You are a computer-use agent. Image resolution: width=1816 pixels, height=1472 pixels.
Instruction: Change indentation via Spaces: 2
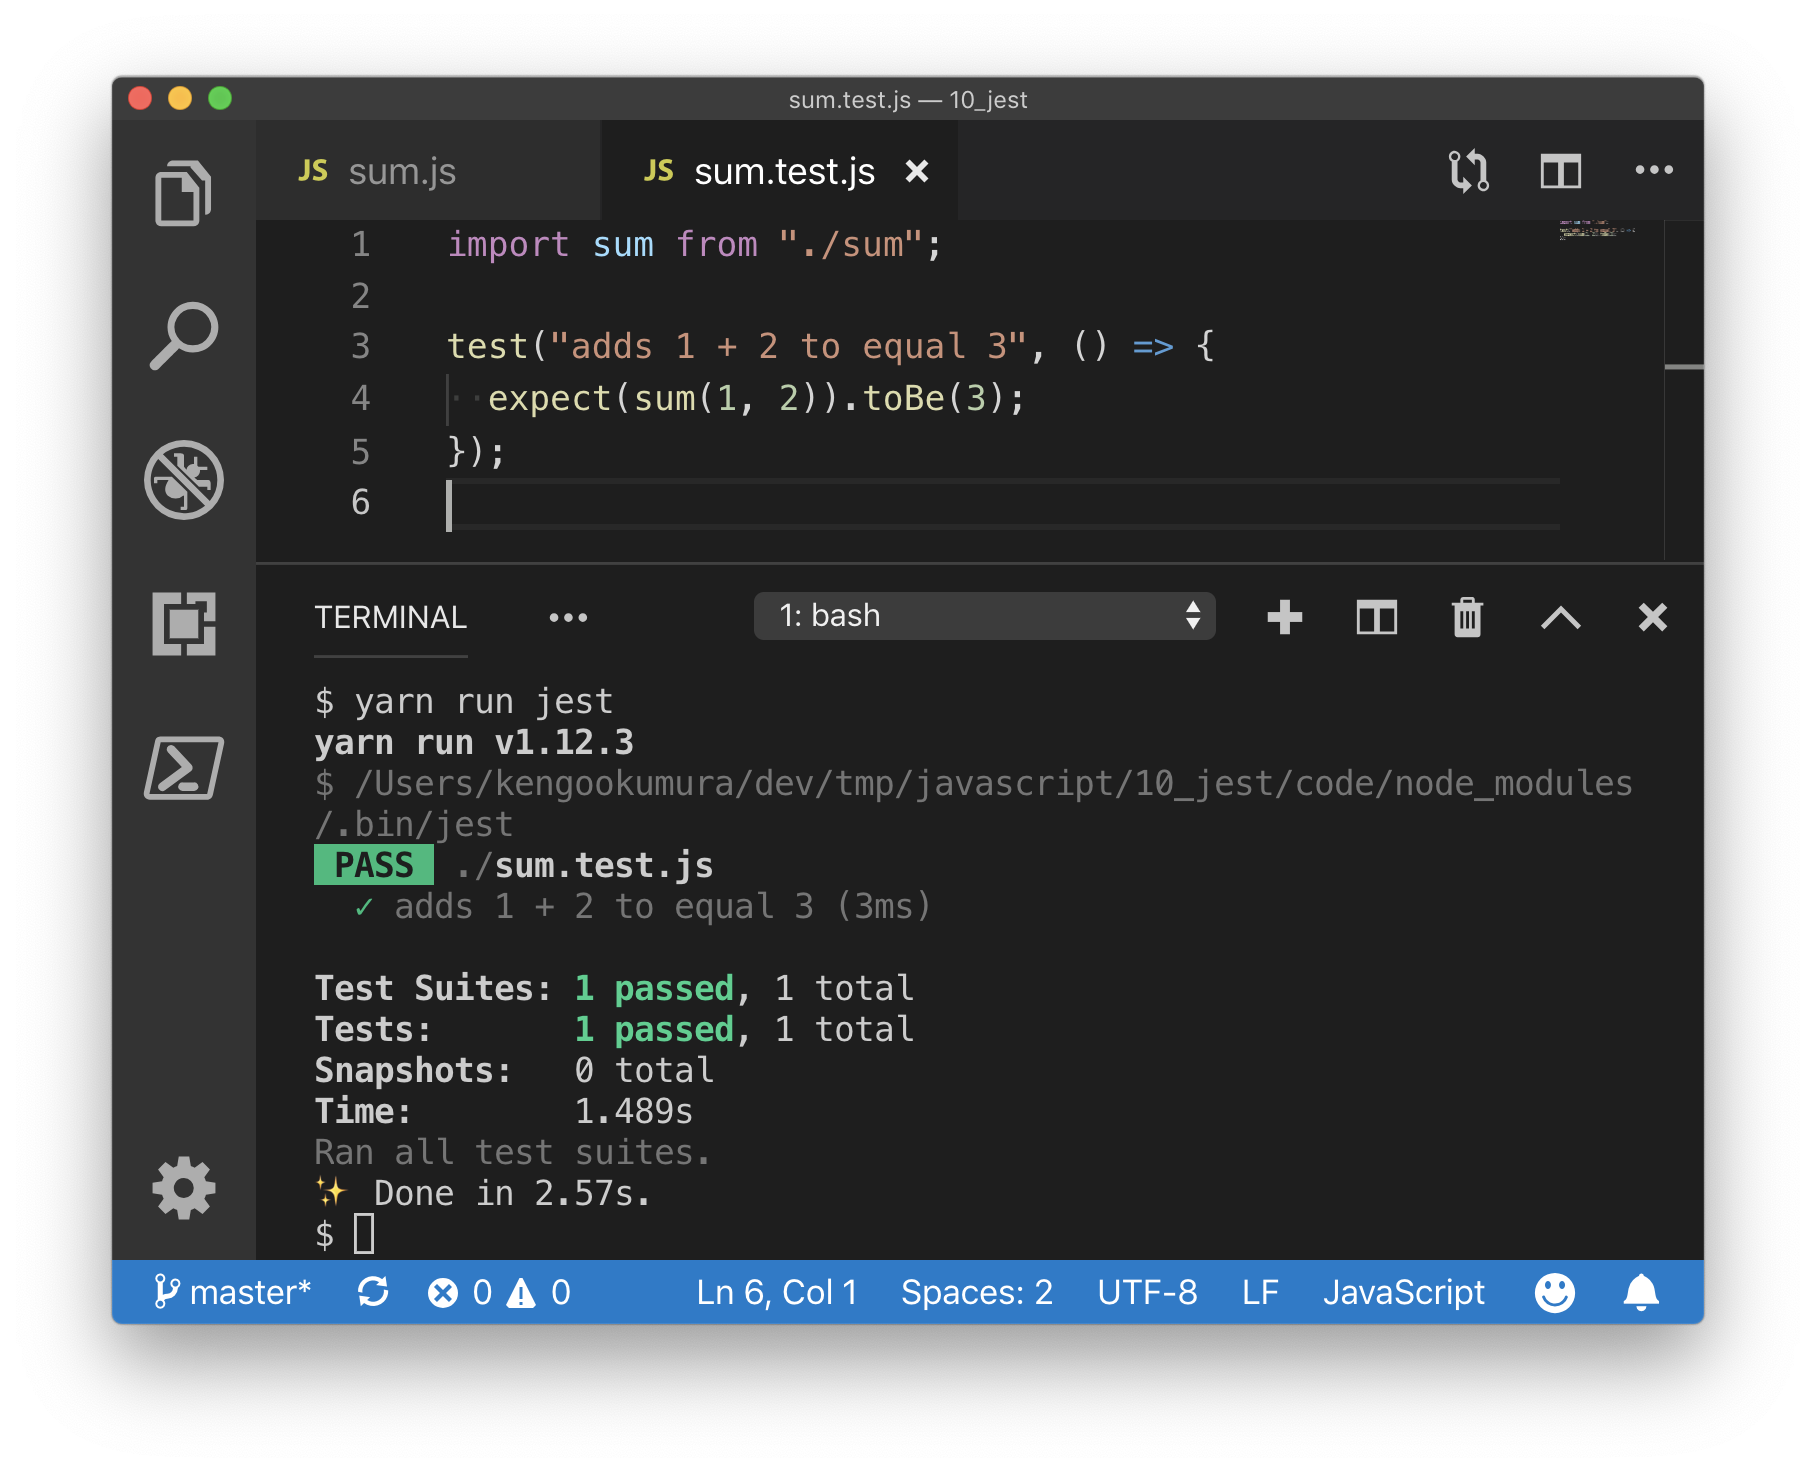pos(977,1292)
